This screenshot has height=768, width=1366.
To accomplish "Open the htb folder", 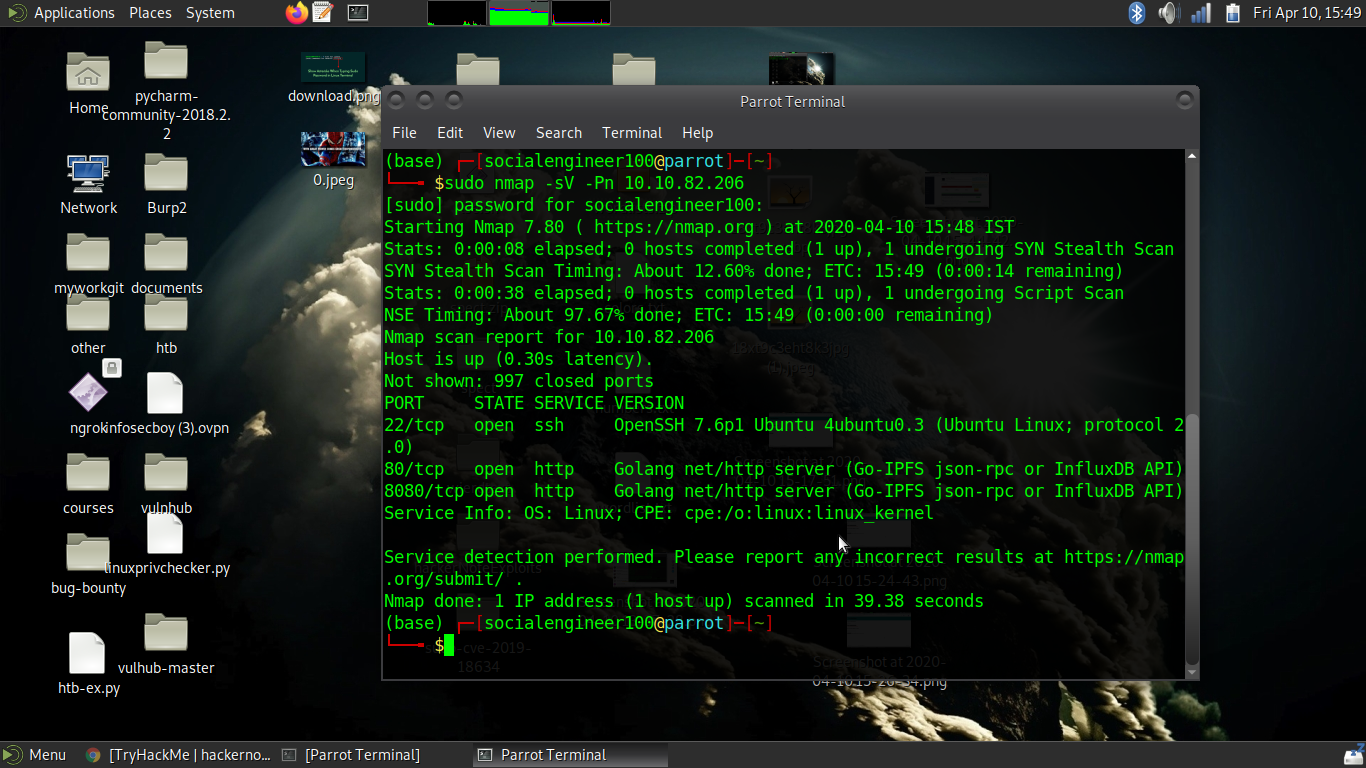I will [x=166, y=325].
